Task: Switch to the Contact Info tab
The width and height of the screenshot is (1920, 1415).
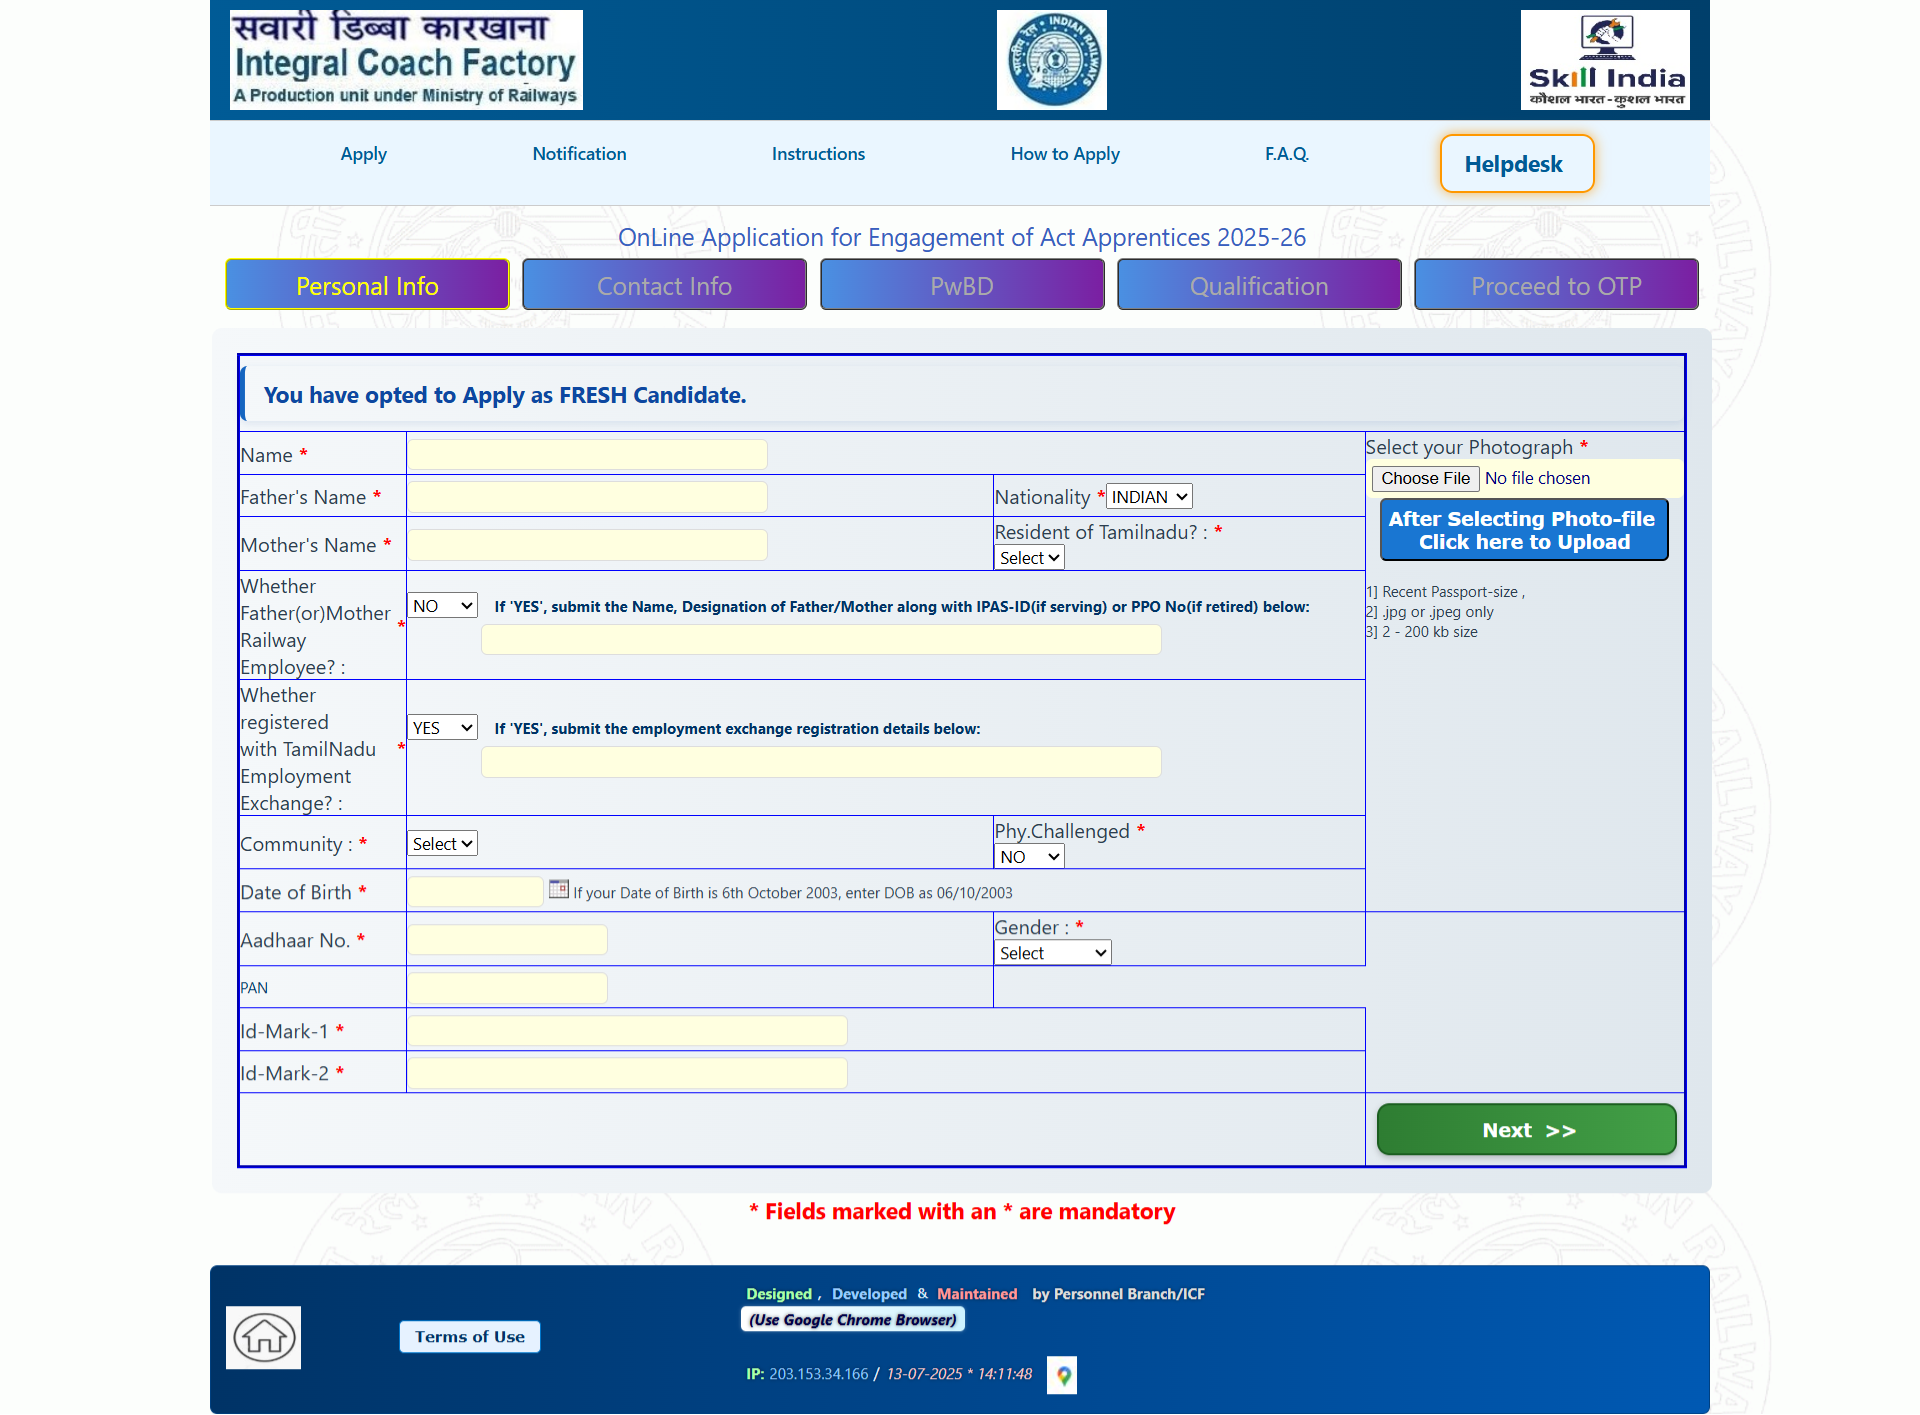Action: tap(664, 286)
